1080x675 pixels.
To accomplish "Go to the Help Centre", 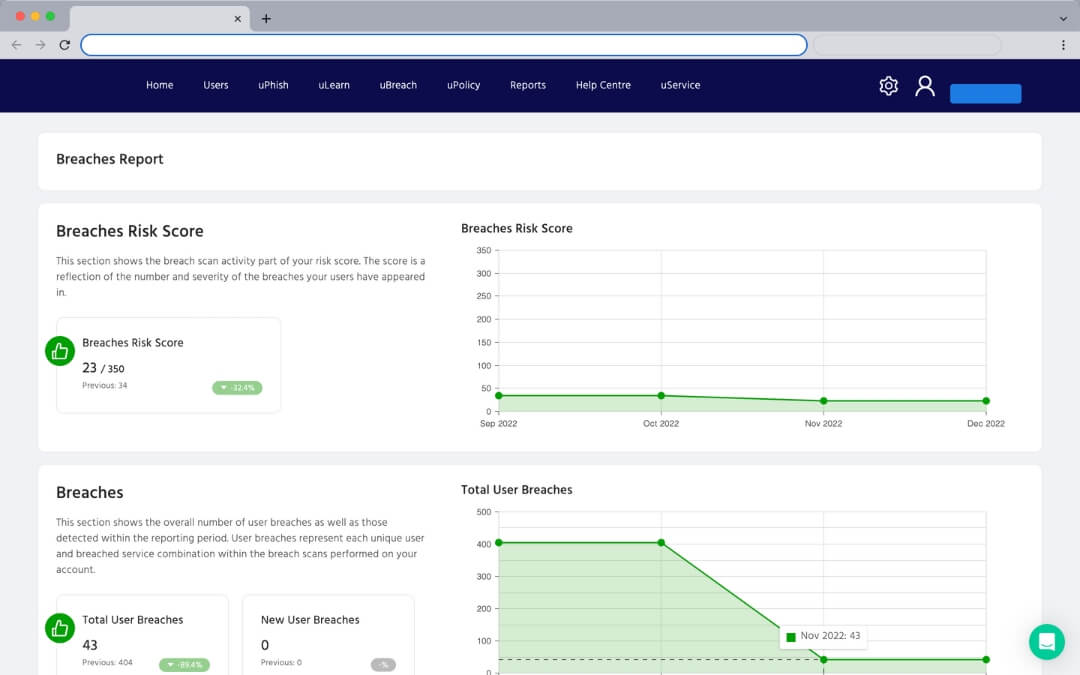I will coord(603,85).
